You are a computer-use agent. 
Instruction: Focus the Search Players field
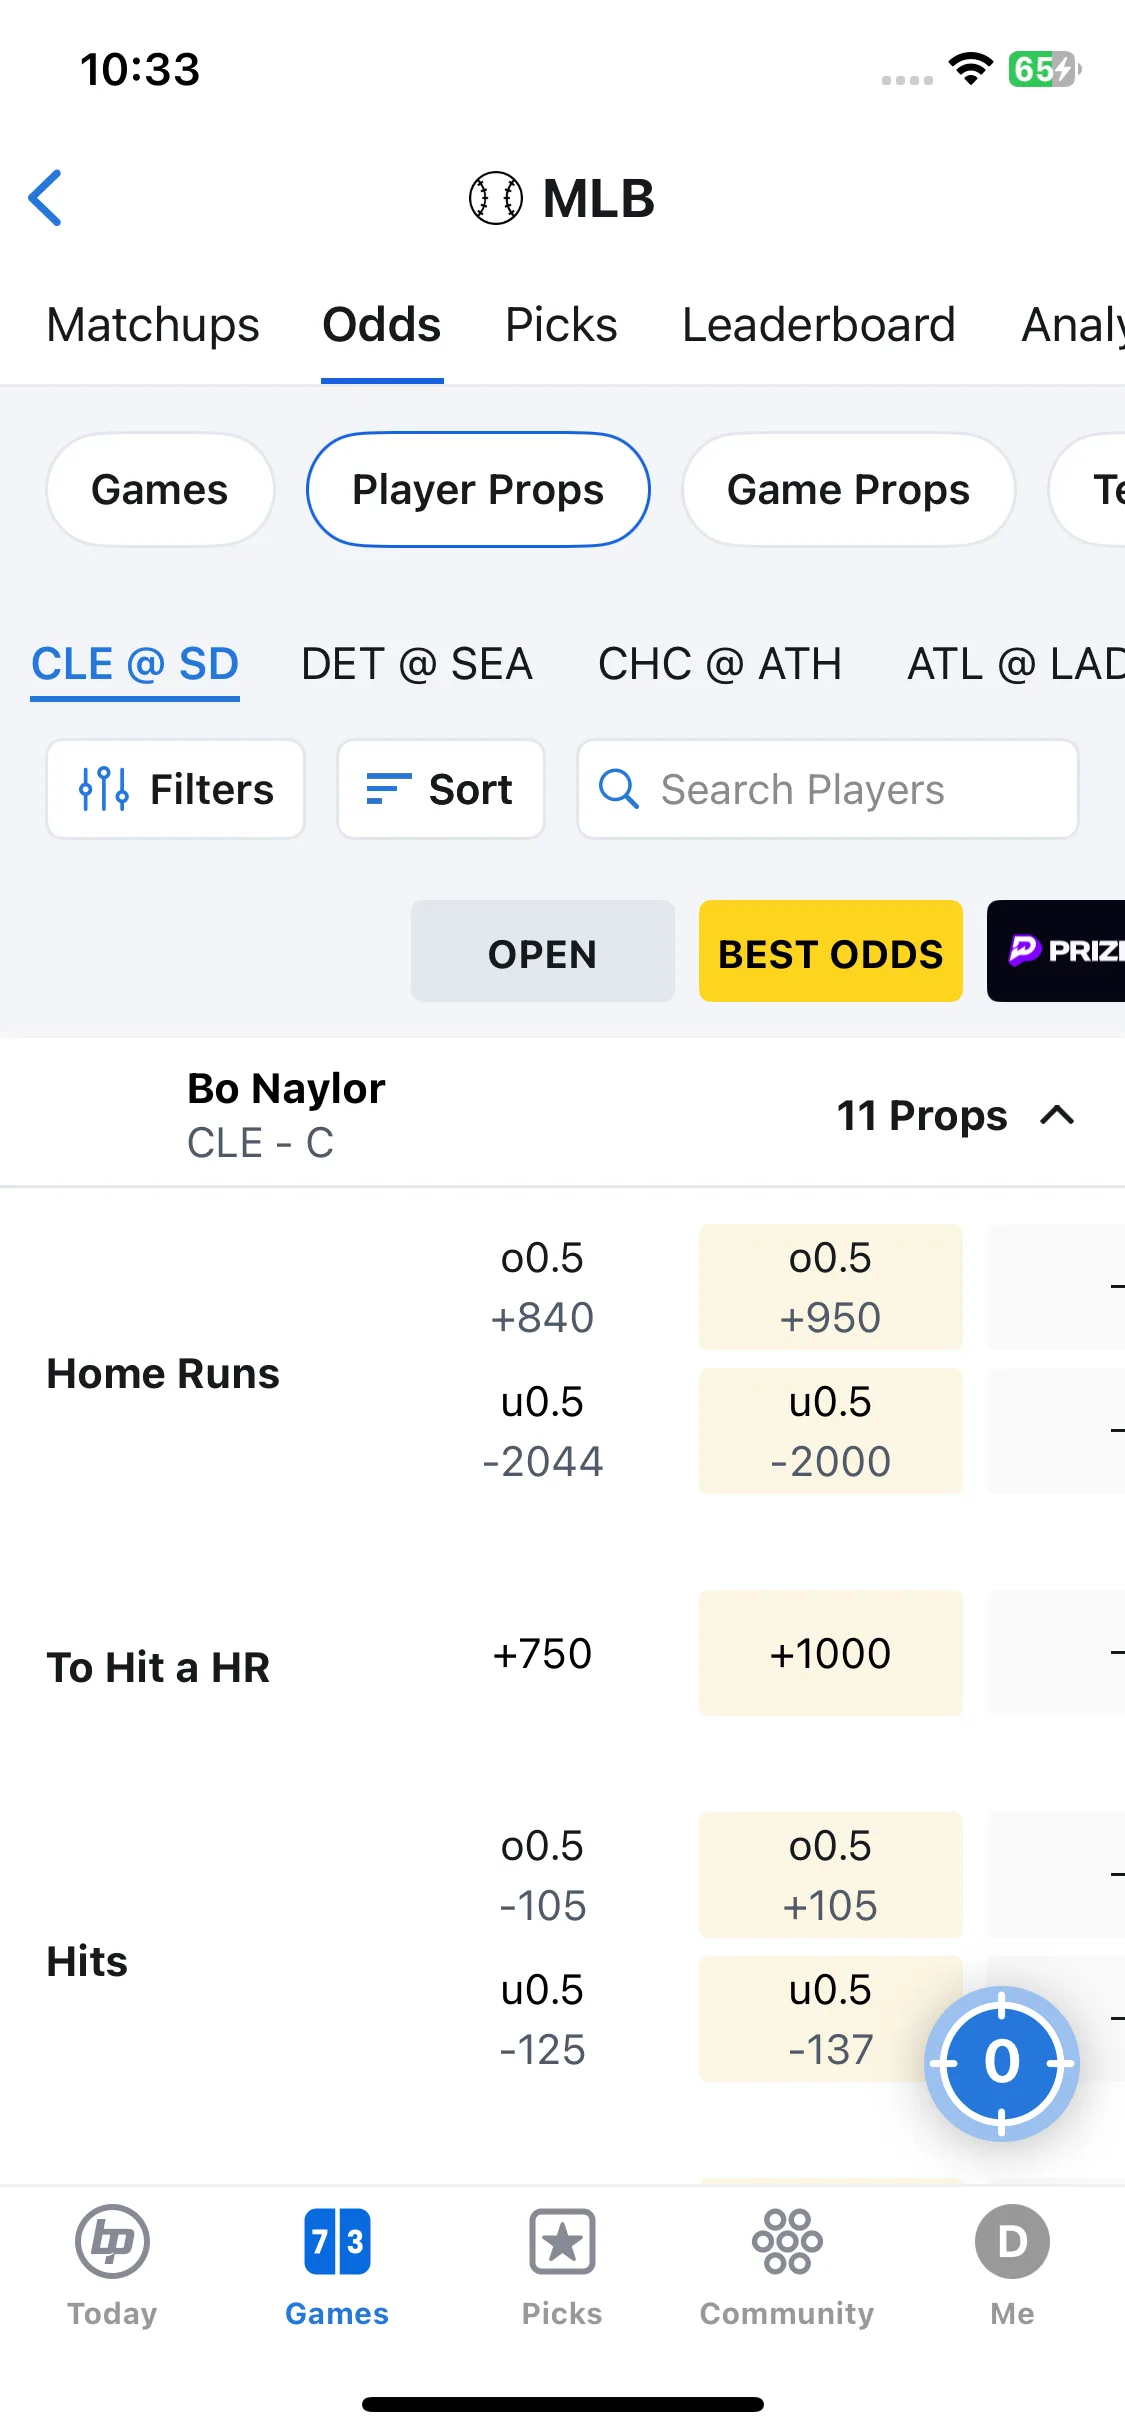point(827,789)
